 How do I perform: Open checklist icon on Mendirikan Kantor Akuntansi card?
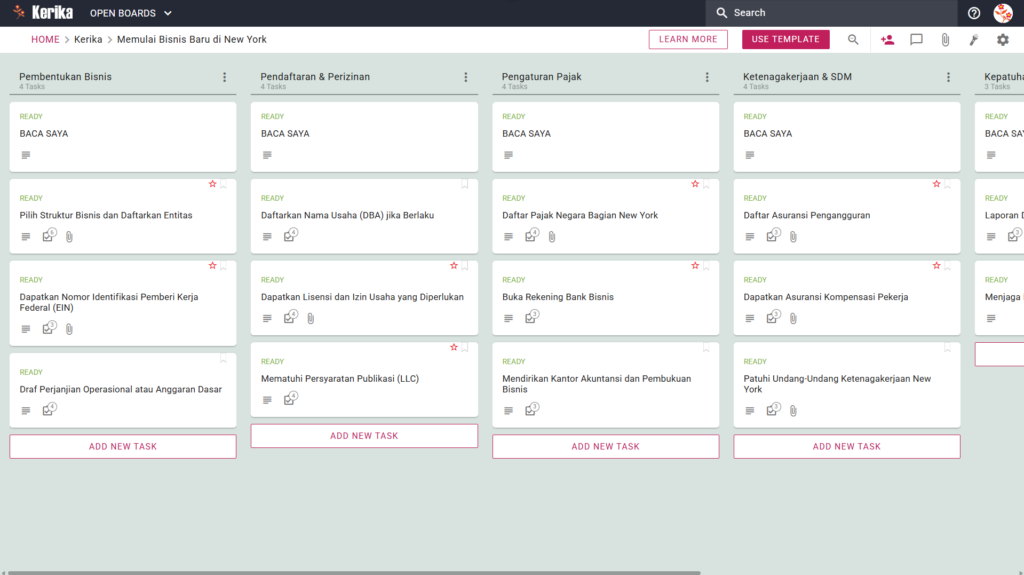click(532, 409)
